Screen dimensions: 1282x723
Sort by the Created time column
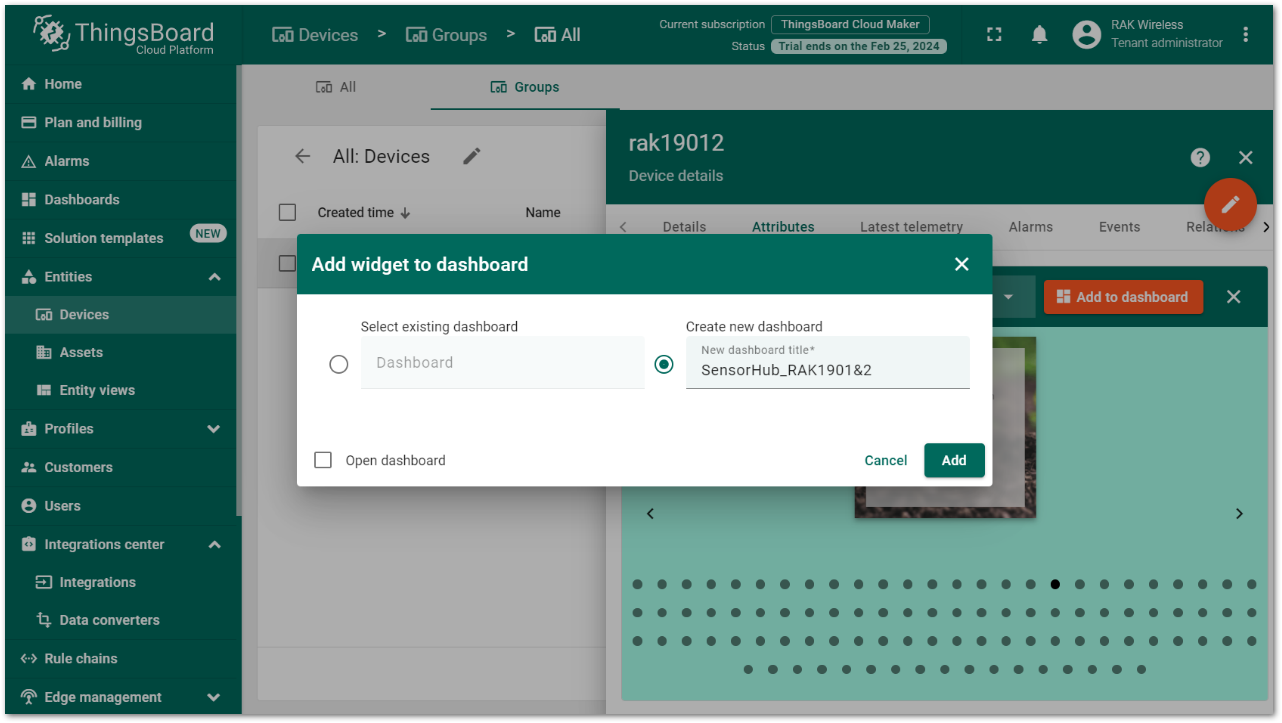click(364, 212)
